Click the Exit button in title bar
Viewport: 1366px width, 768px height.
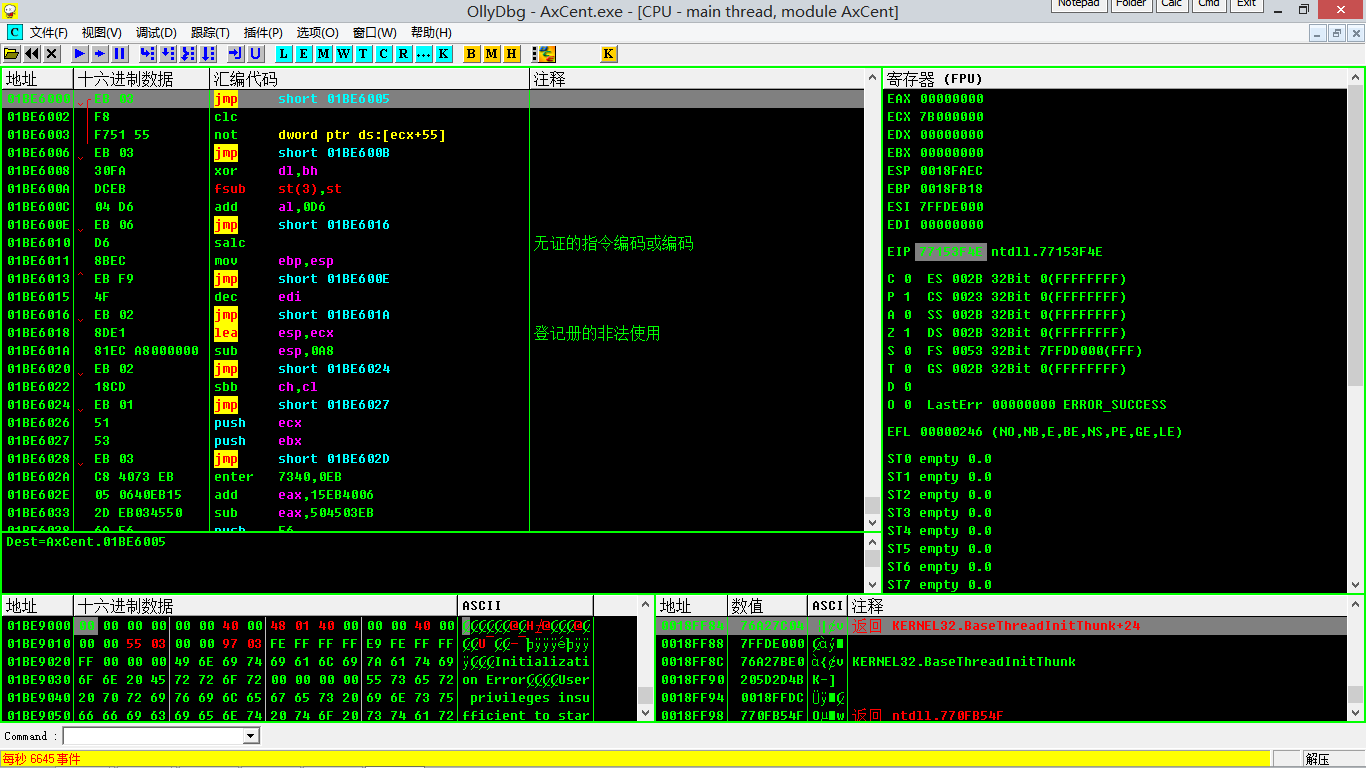[x=1246, y=5]
